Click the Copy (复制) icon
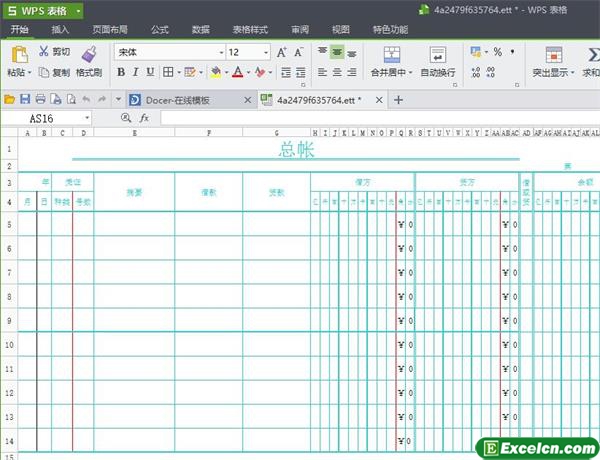 pyautogui.click(x=44, y=72)
